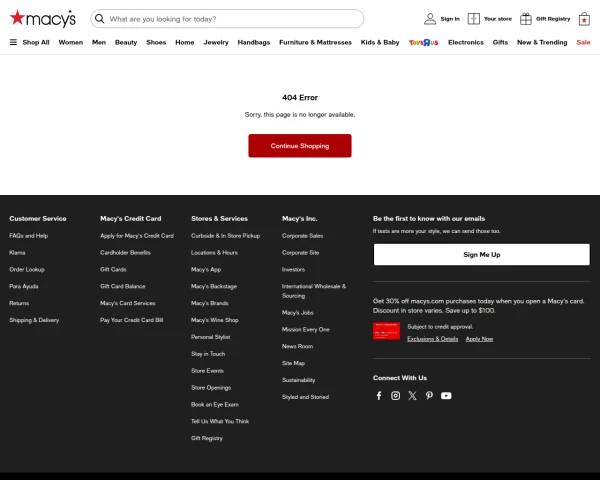
Task: Open Shipping & Delivery link
Action: click(x=34, y=320)
